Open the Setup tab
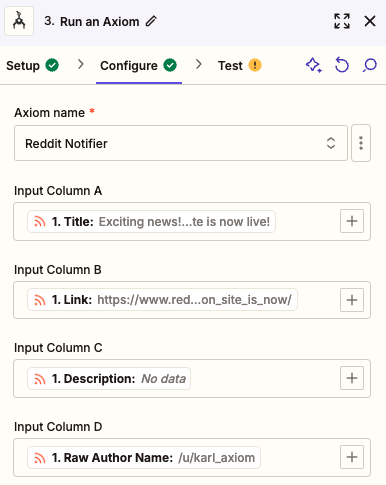This screenshot has width=386, height=485. tap(32, 65)
